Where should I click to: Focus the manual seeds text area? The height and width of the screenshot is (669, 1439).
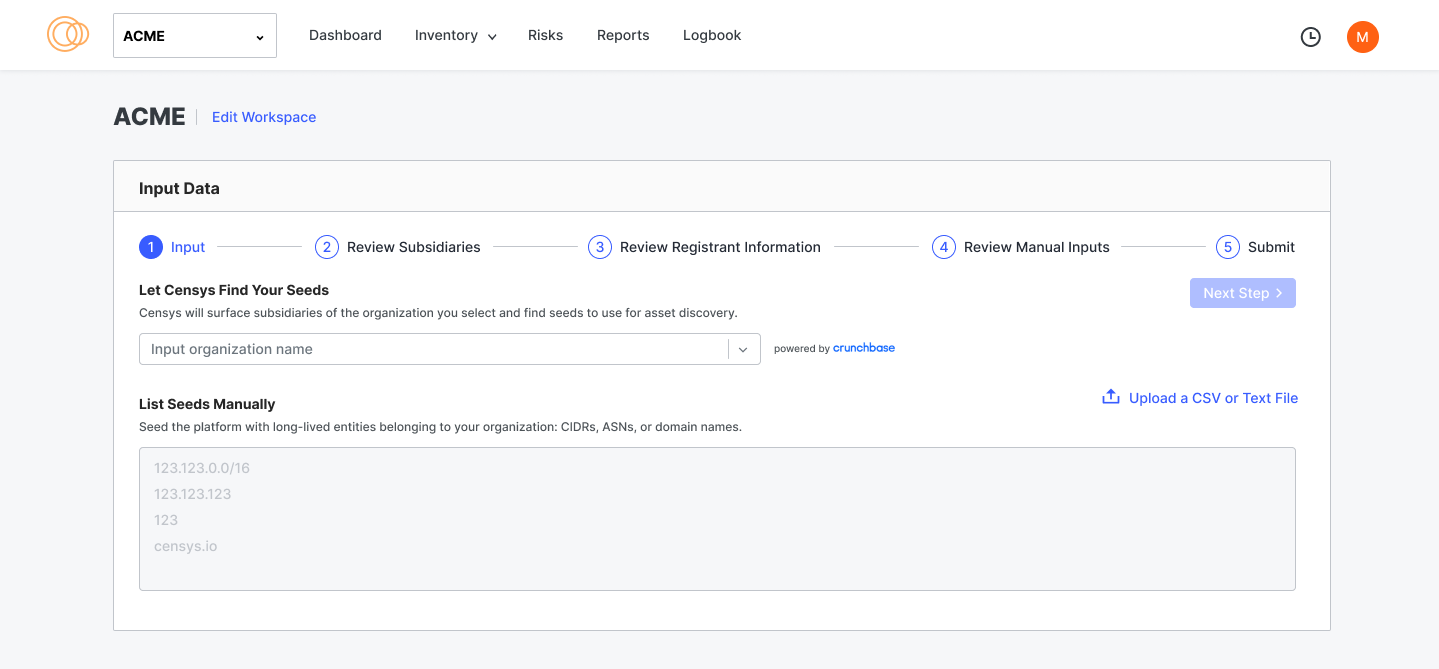point(717,518)
